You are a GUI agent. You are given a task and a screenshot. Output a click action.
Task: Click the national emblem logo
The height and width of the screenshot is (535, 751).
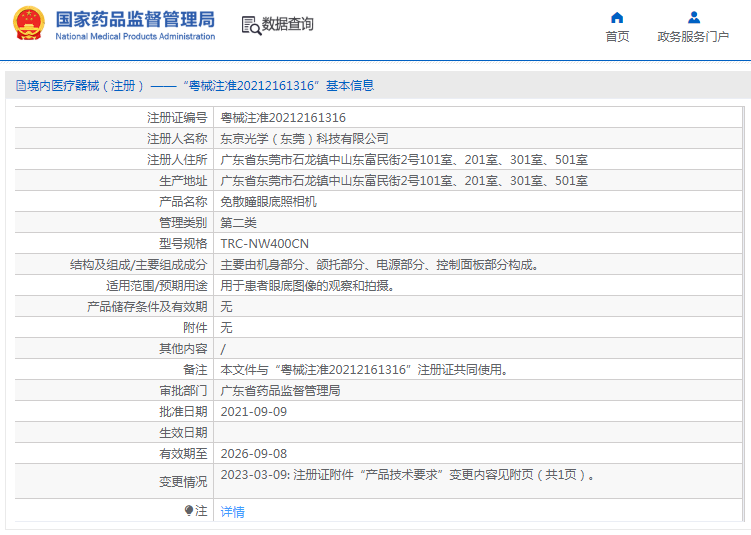pyautogui.click(x=29, y=23)
